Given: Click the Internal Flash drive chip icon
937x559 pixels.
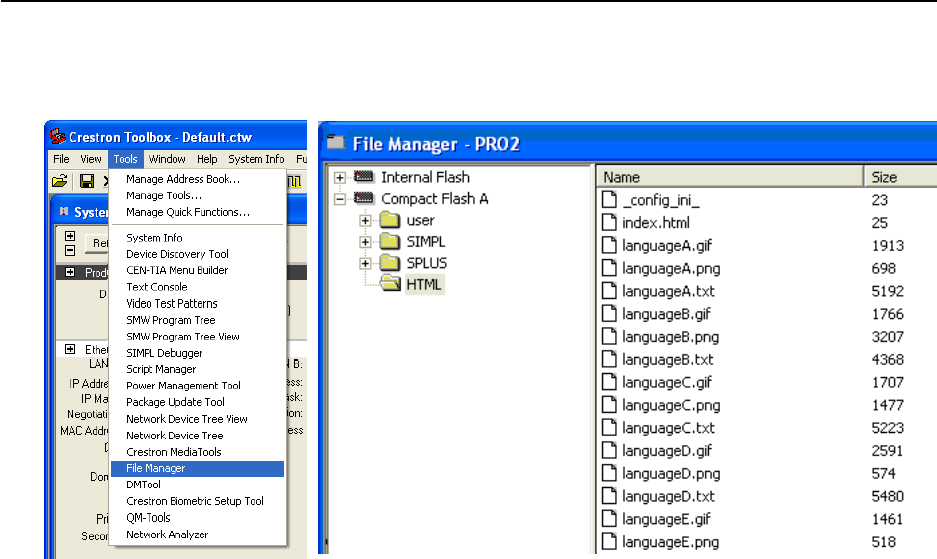Looking at the screenshot, I should (363, 176).
